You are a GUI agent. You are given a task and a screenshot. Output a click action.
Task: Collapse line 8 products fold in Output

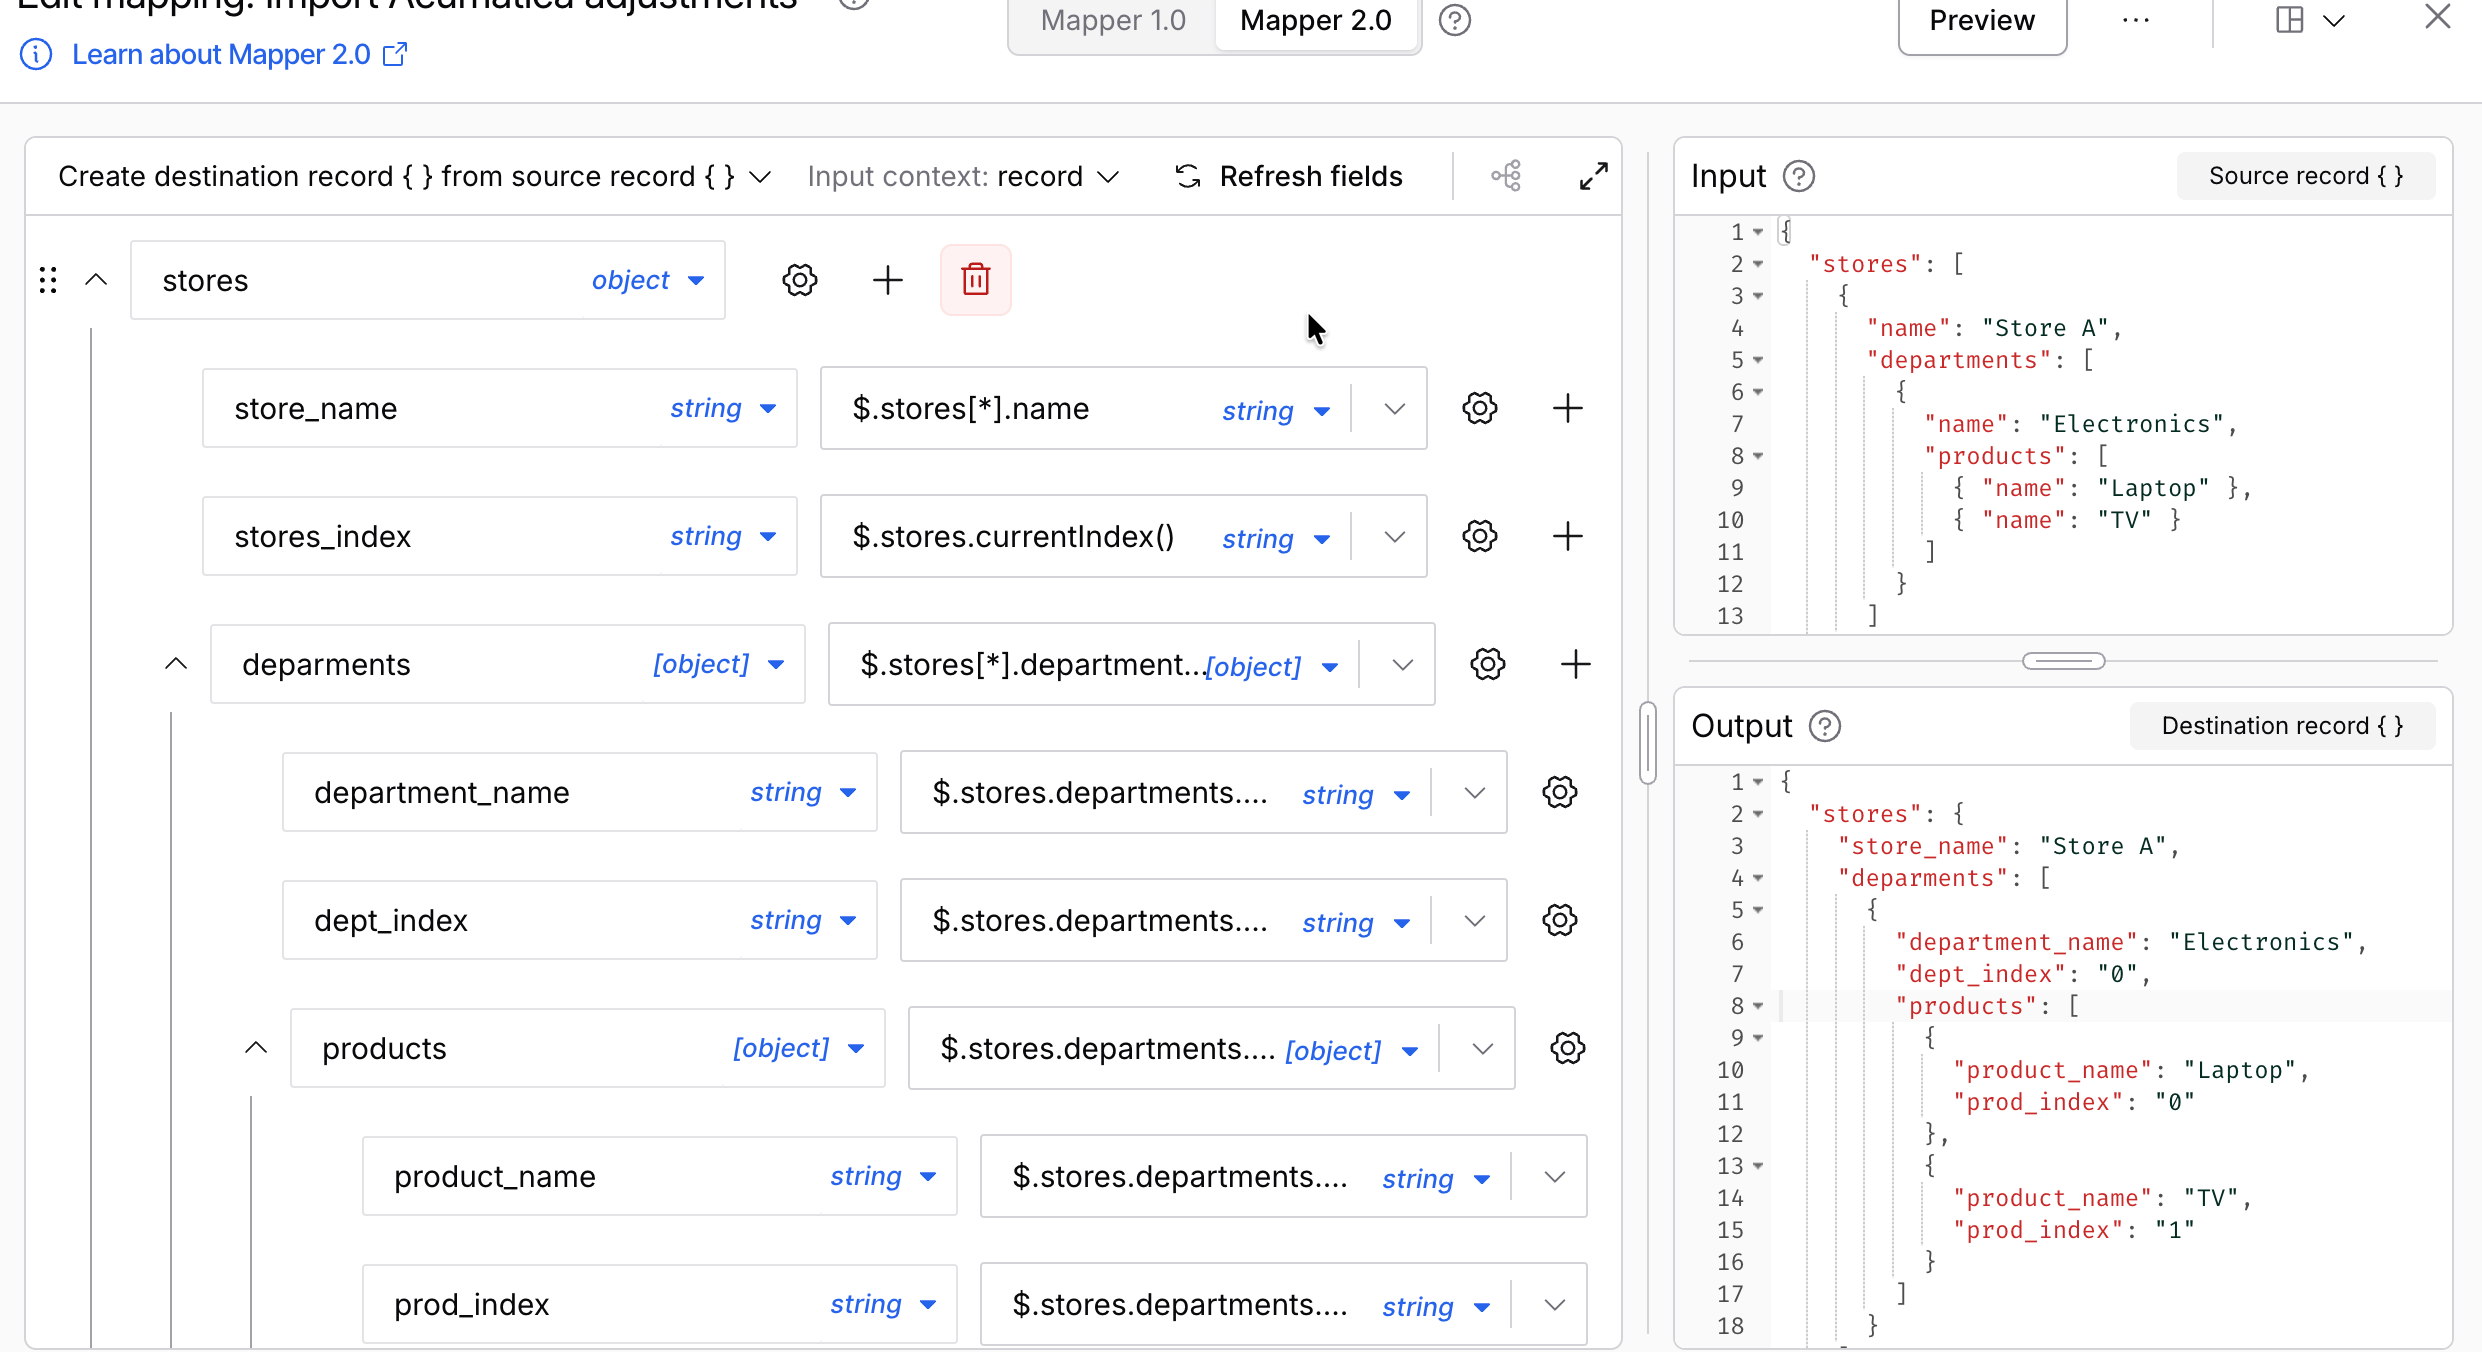1758,1006
